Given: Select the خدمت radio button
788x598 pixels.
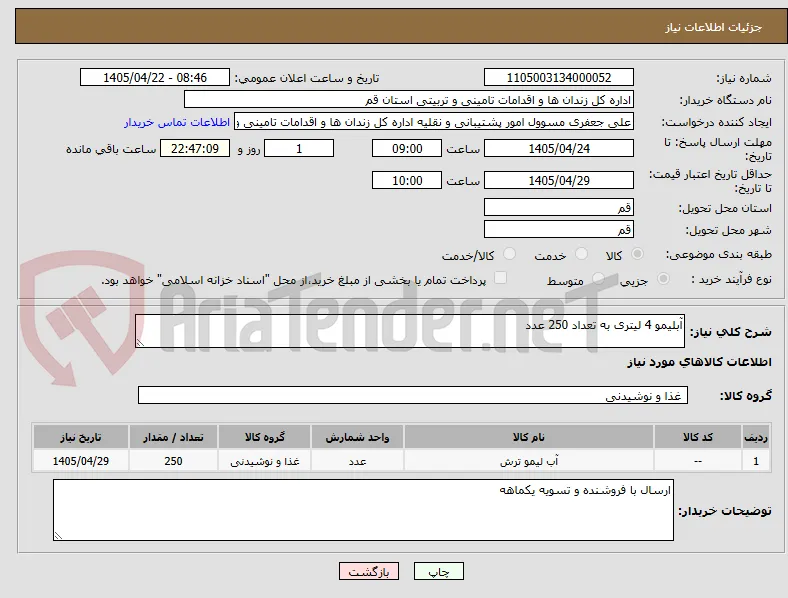Looking at the screenshot, I should [581, 254].
